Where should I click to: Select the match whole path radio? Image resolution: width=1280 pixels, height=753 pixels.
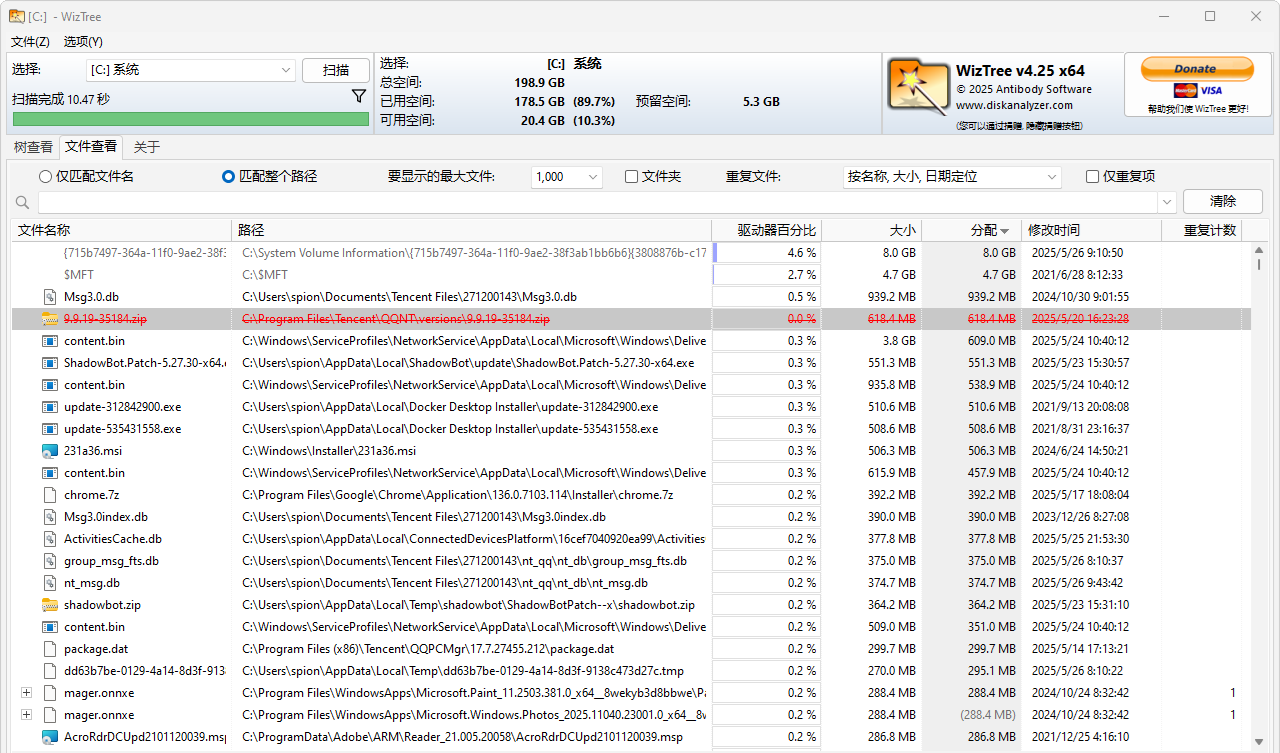point(228,176)
